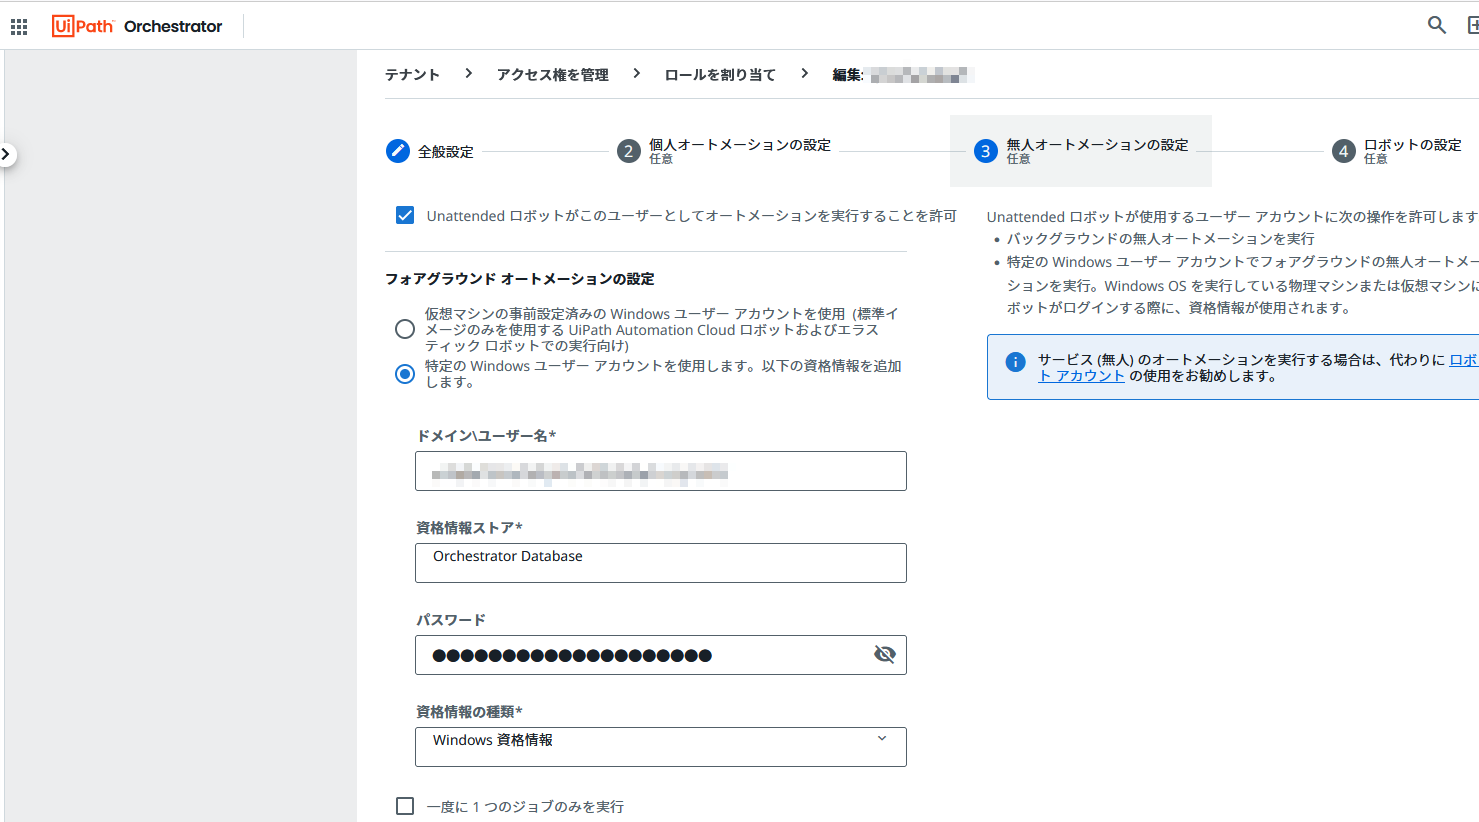
Task: Open the 資格情報の種類 dropdown
Action: [661, 747]
